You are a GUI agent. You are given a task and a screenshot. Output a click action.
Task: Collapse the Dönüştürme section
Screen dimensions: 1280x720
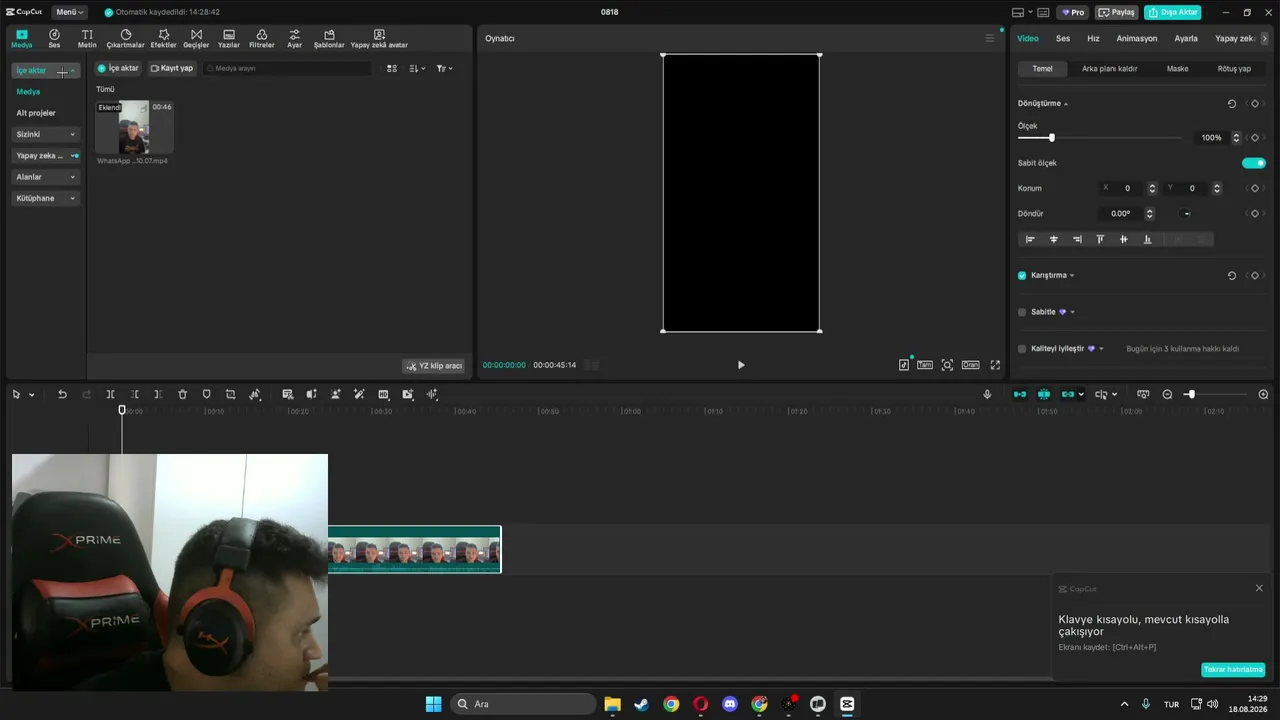(1066, 104)
